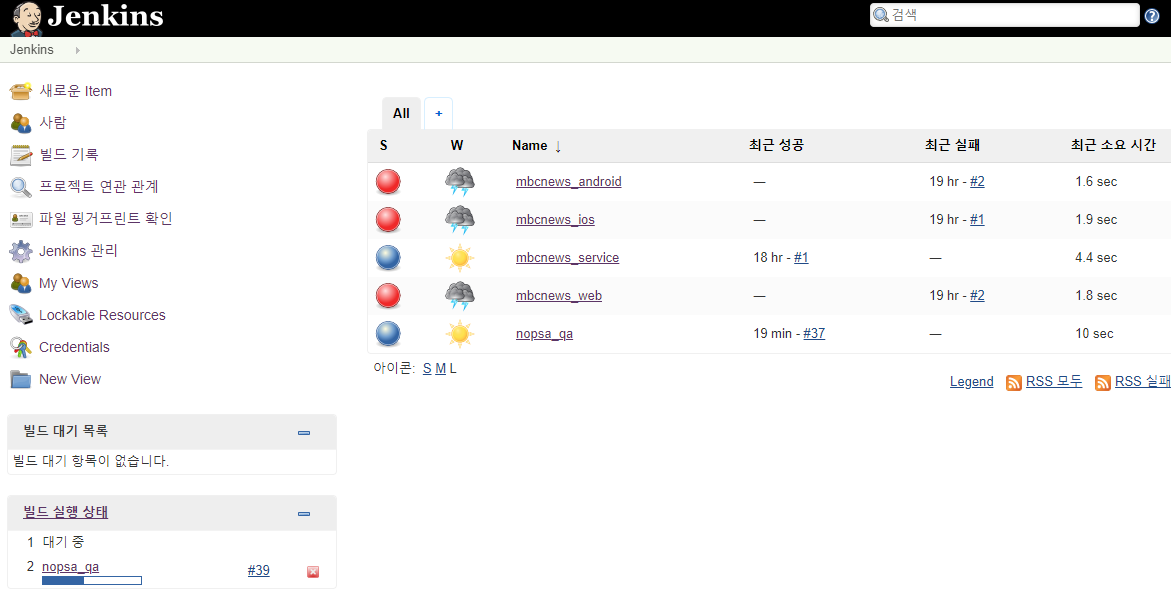1171x603 pixels.
Task: Click storm weather icon of mbcnews_web
Action: coord(459,296)
